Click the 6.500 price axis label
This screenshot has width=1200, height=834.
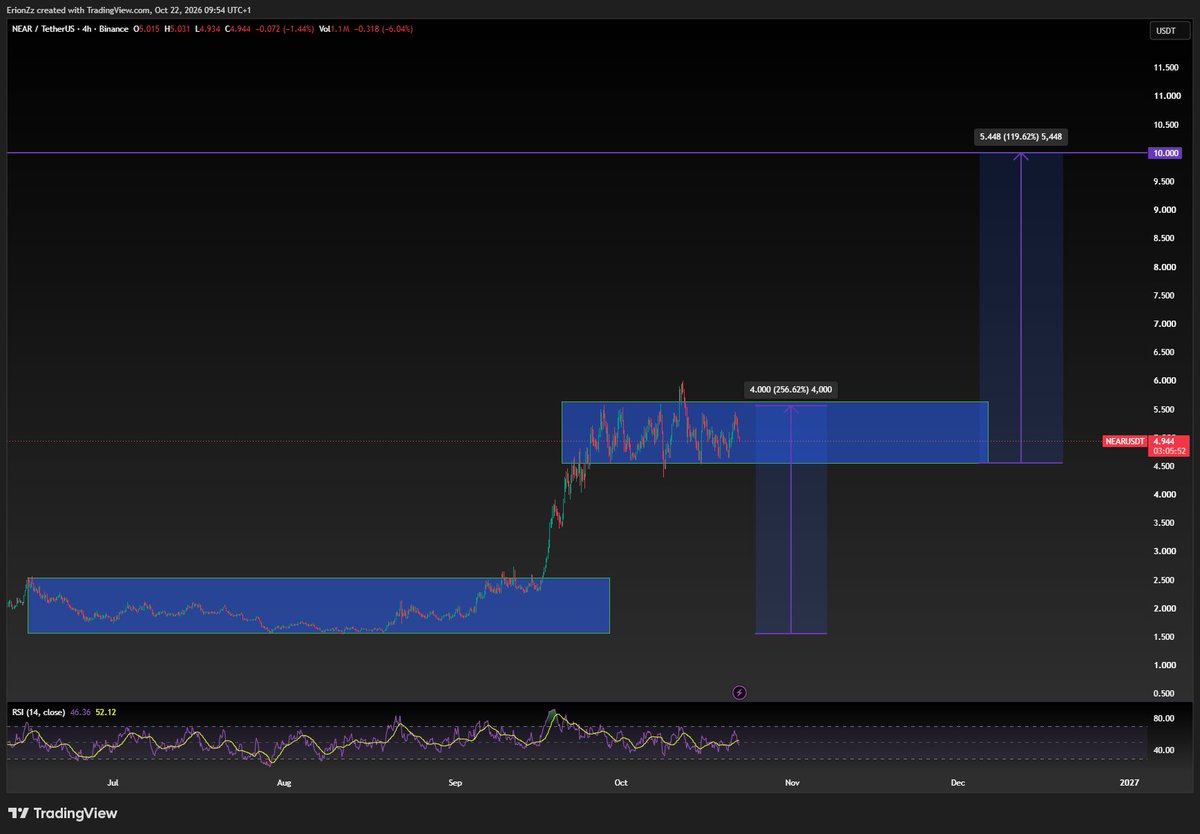[x=1166, y=353]
